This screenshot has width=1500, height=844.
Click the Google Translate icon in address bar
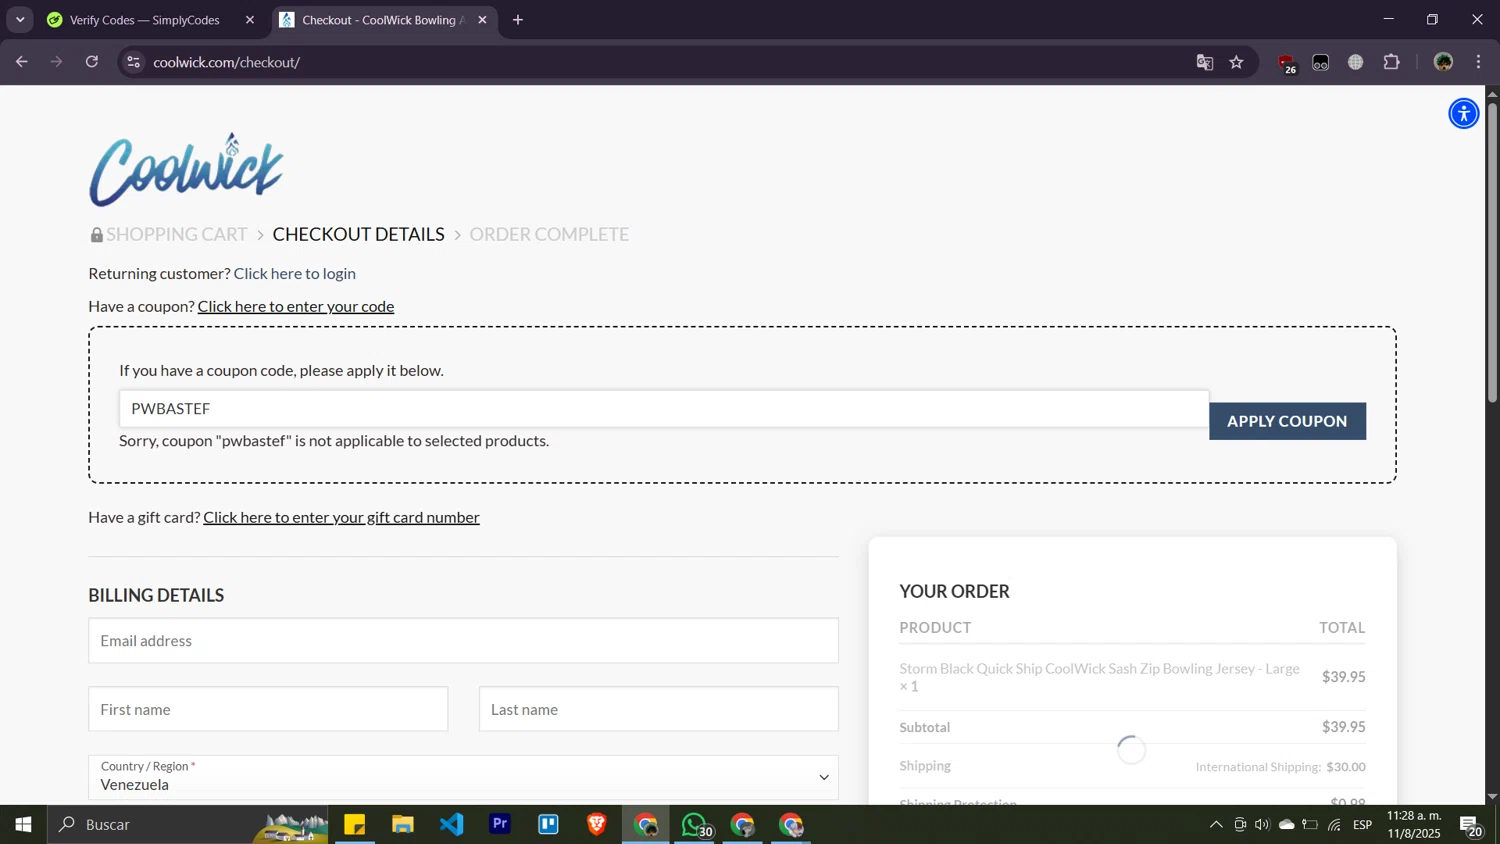1204,62
